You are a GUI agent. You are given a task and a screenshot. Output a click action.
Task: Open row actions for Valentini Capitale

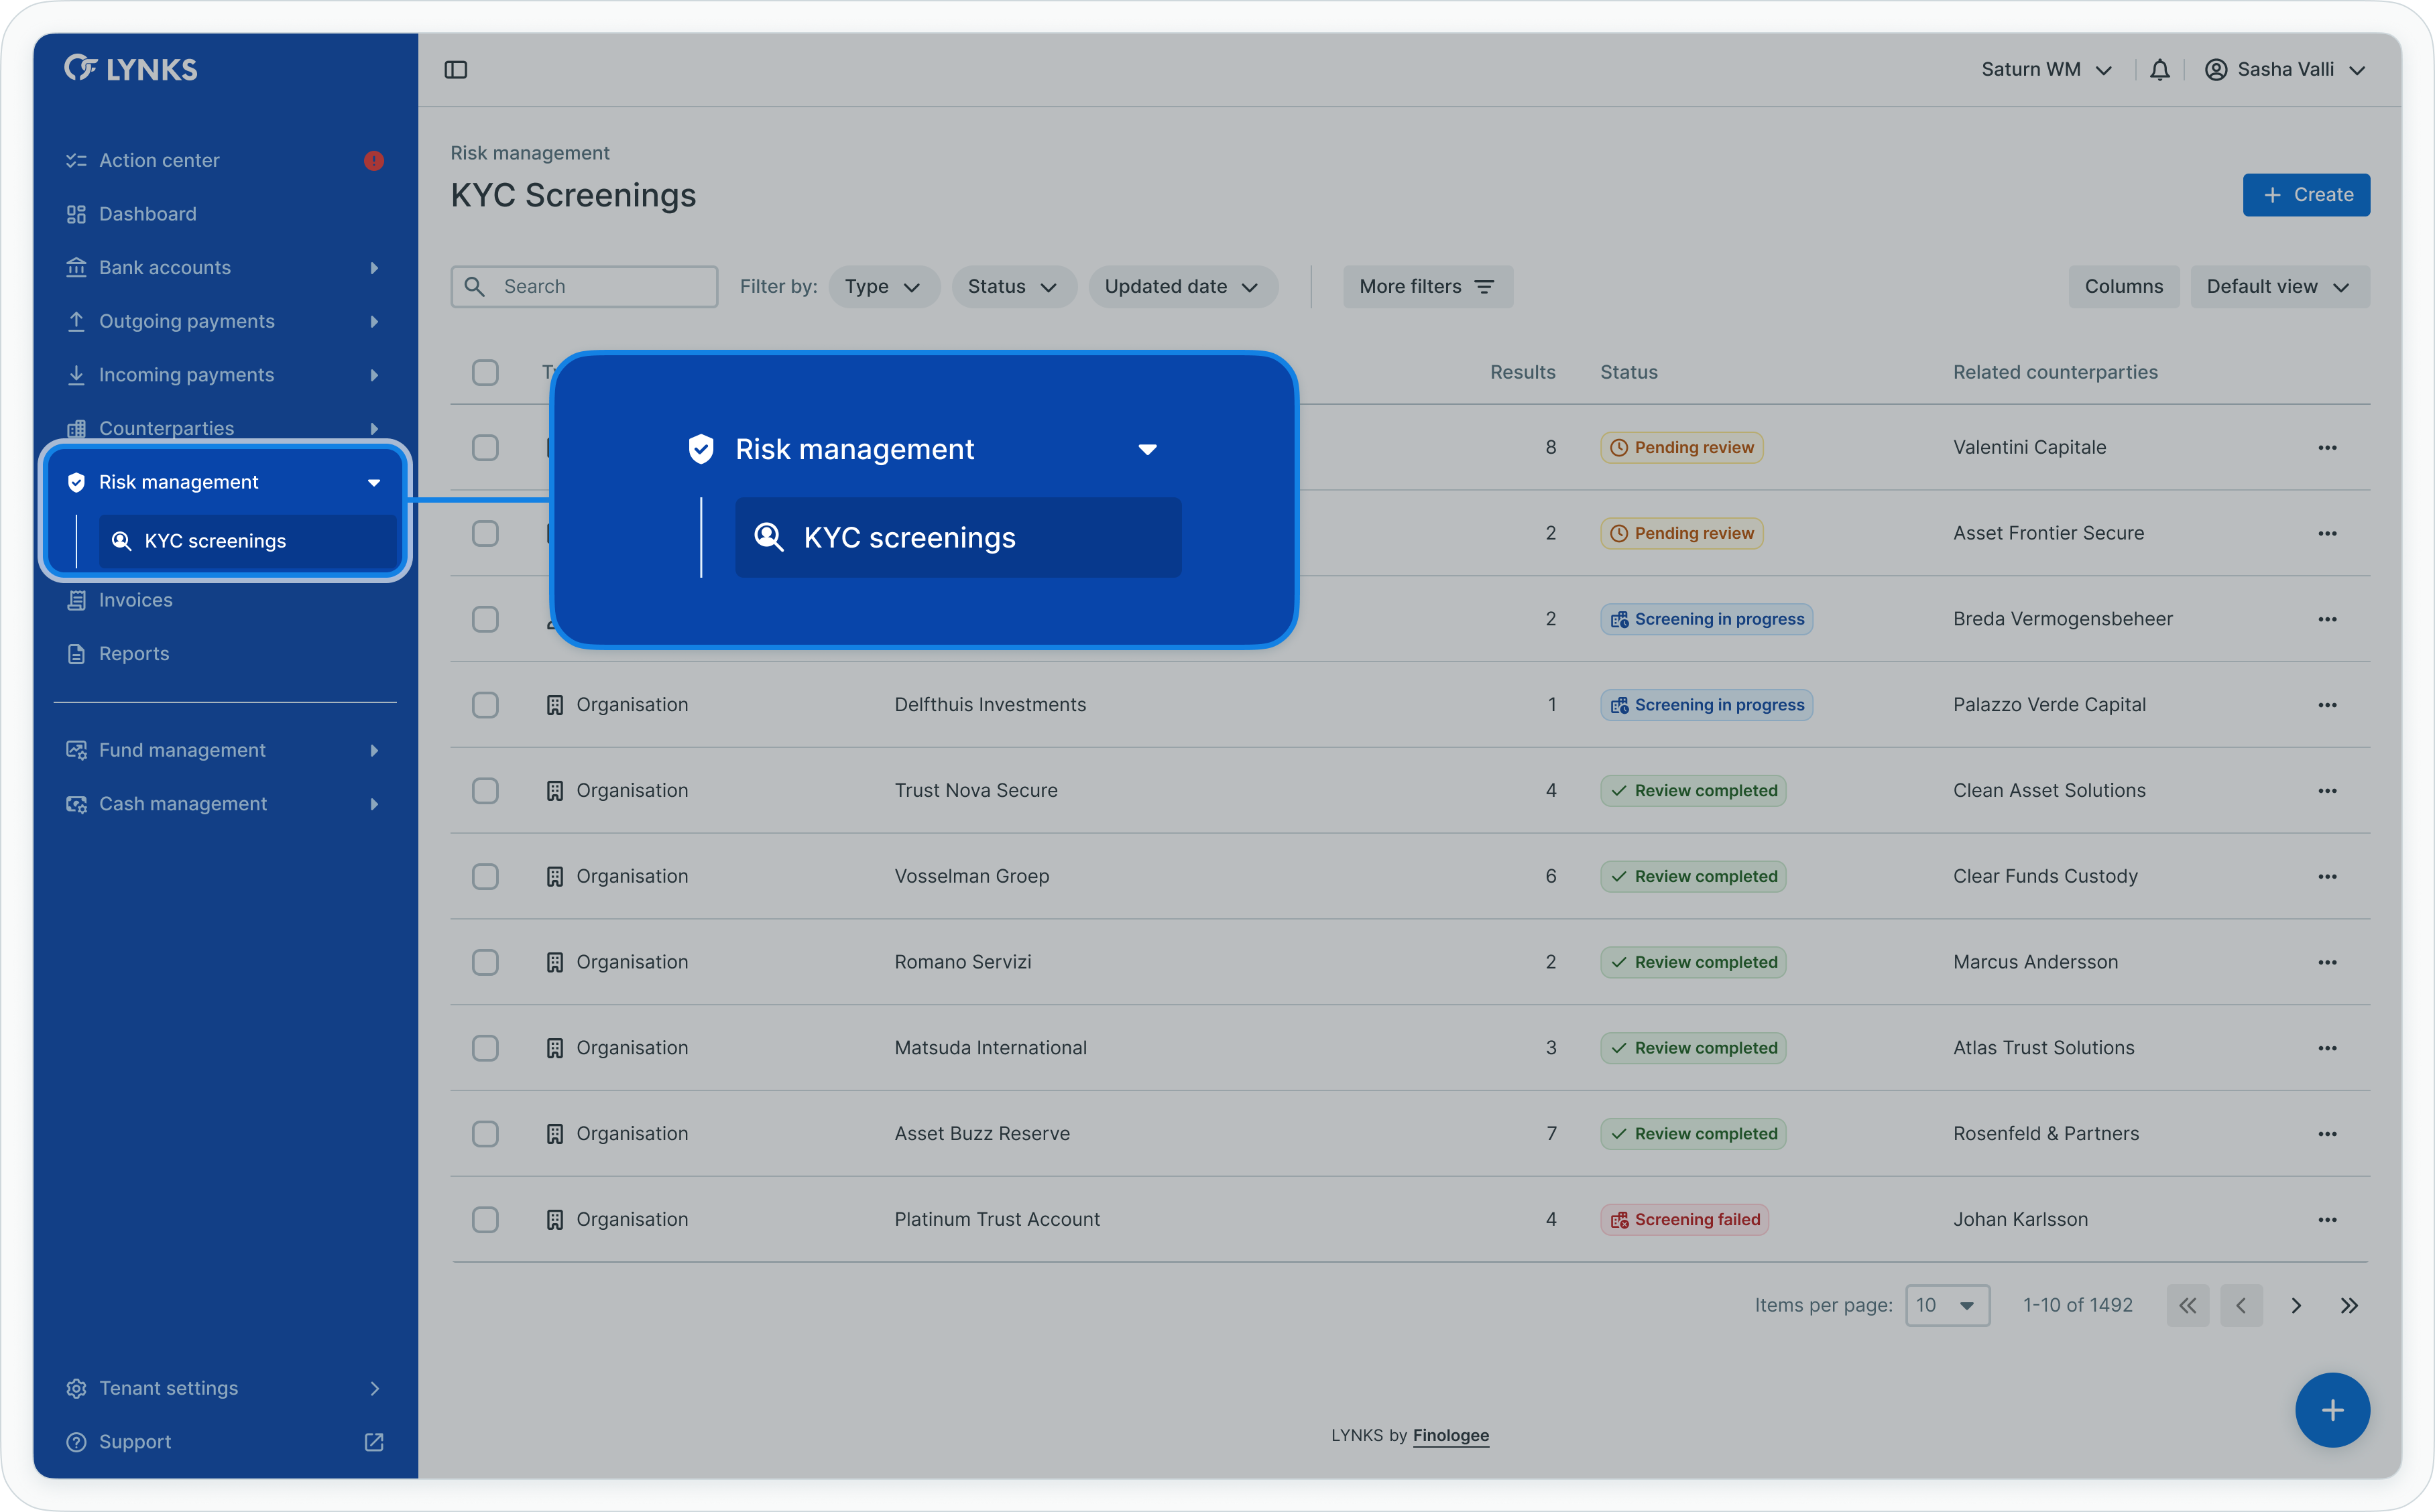click(2327, 447)
